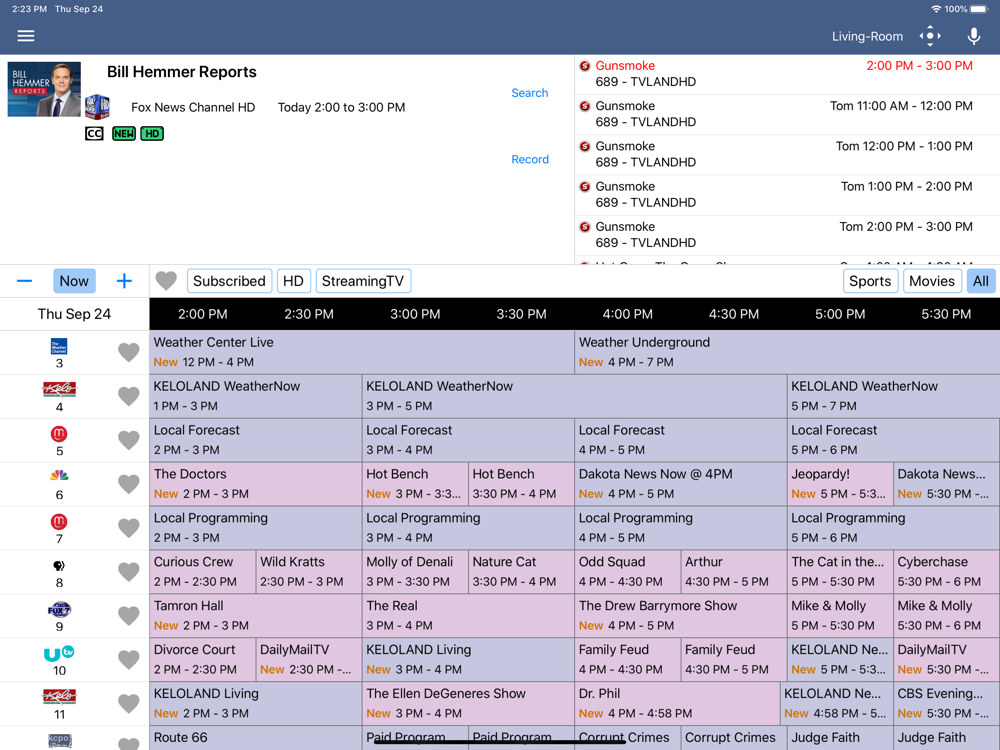The image size is (1000, 750).
Task: Open Weather Center Live program
Action: [x=362, y=352]
